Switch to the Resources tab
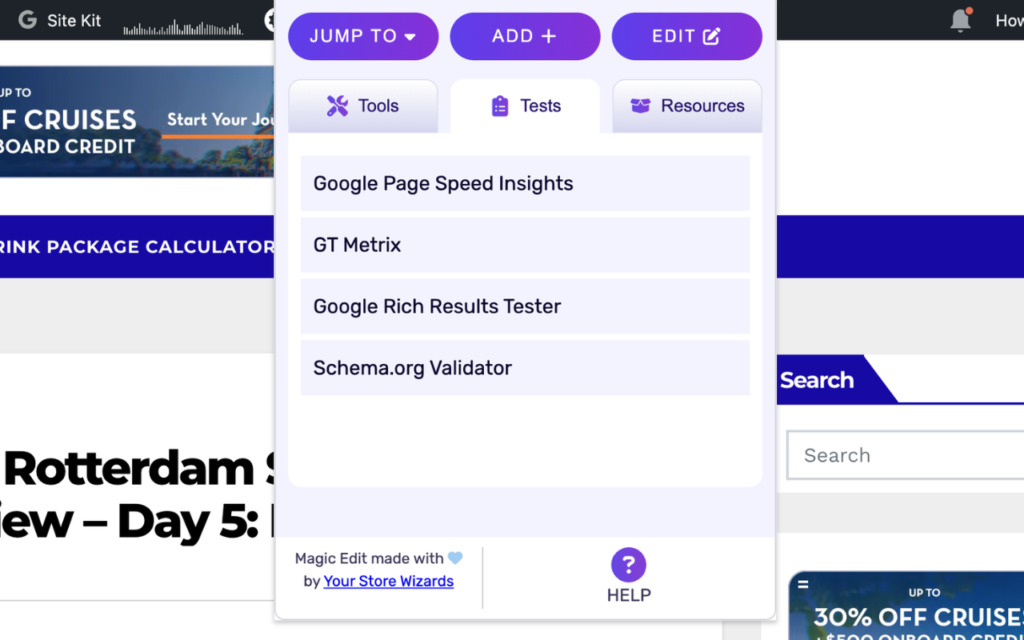This screenshot has height=640, width=1024. (687, 106)
